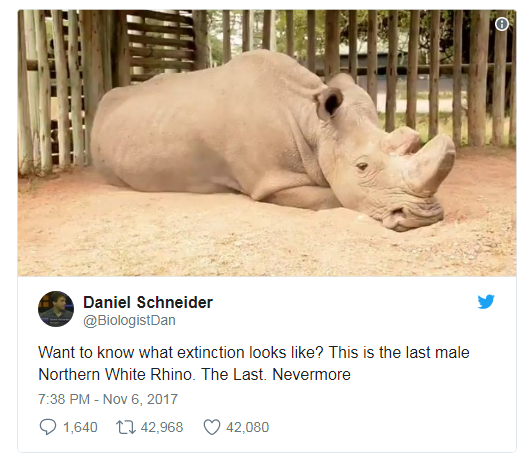Open the @BiologistDan handle link
This screenshot has height=453, width=526.
click(x=129, y=320)
